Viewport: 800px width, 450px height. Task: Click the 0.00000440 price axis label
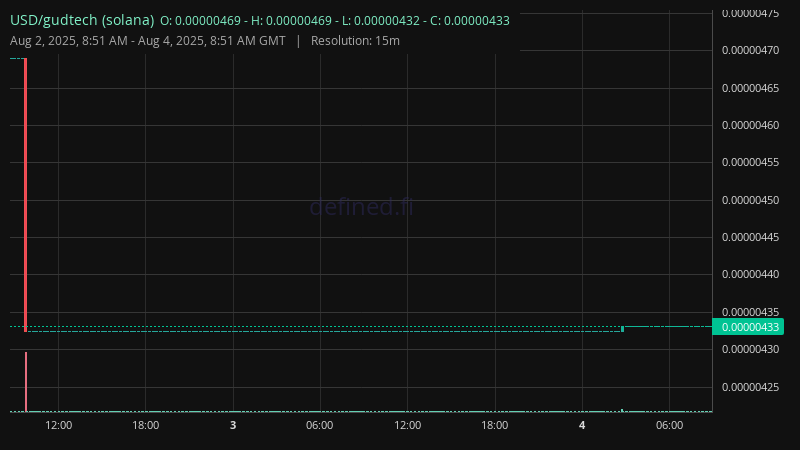(x=751, y=274)
